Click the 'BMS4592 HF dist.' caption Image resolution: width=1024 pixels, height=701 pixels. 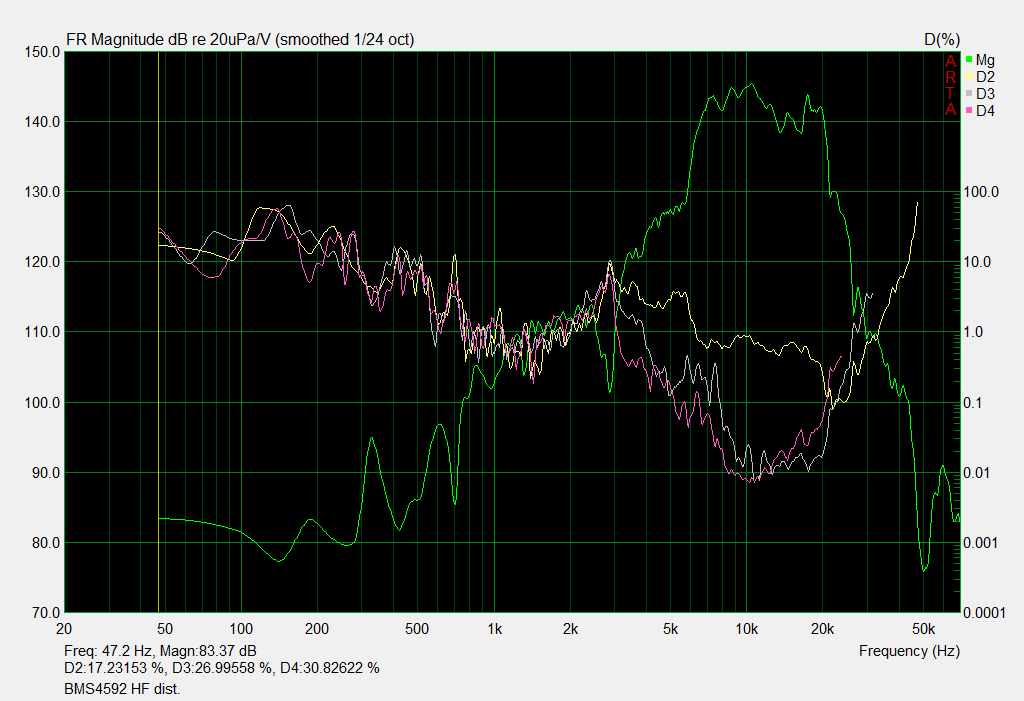click(122, 689)
